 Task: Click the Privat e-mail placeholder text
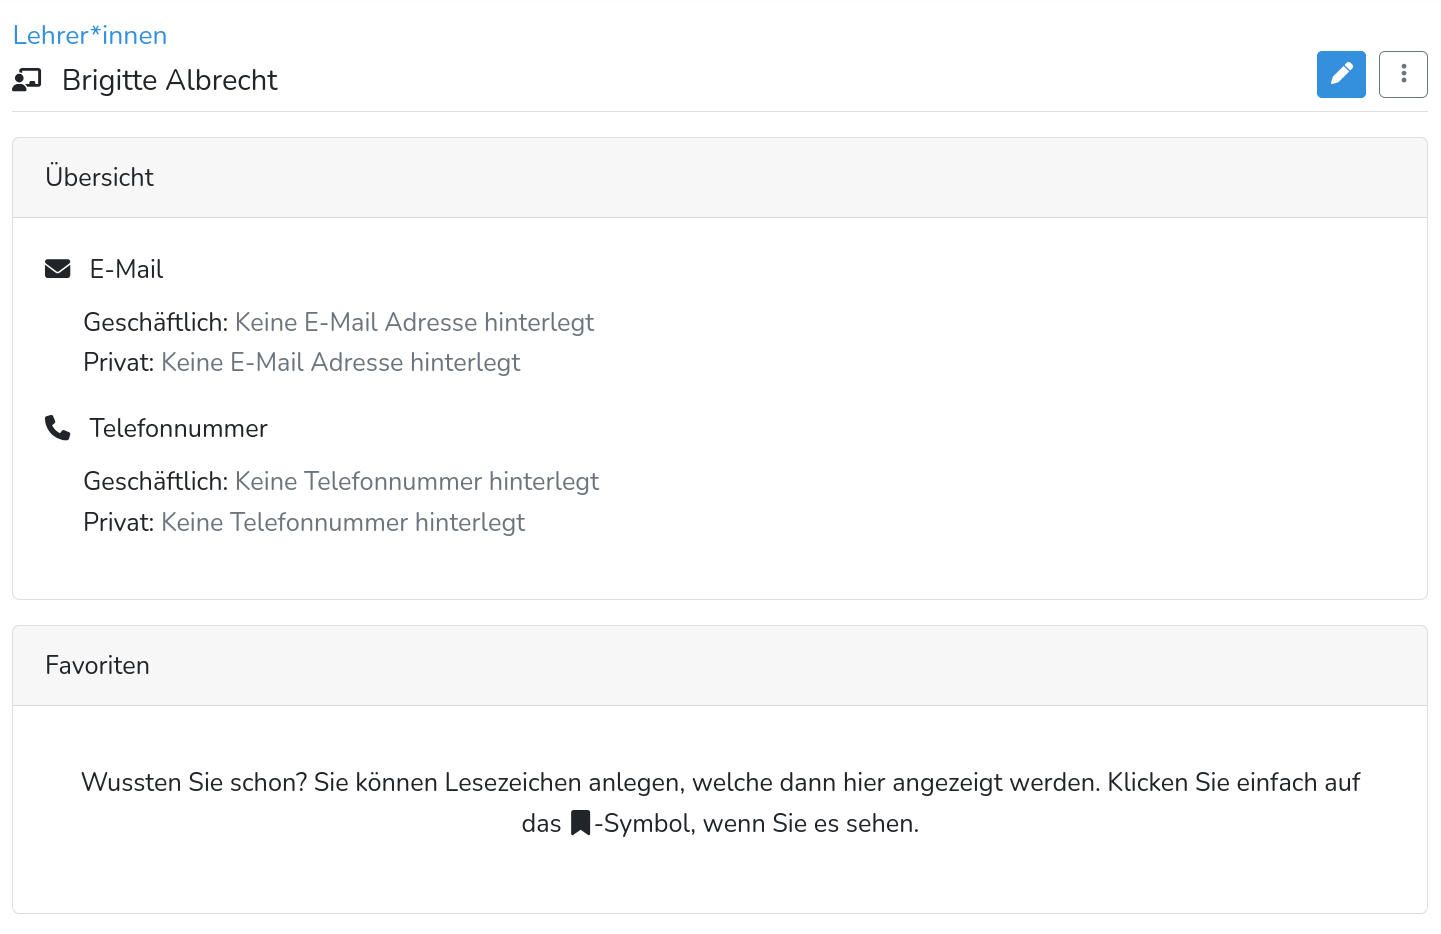(340, 362)
